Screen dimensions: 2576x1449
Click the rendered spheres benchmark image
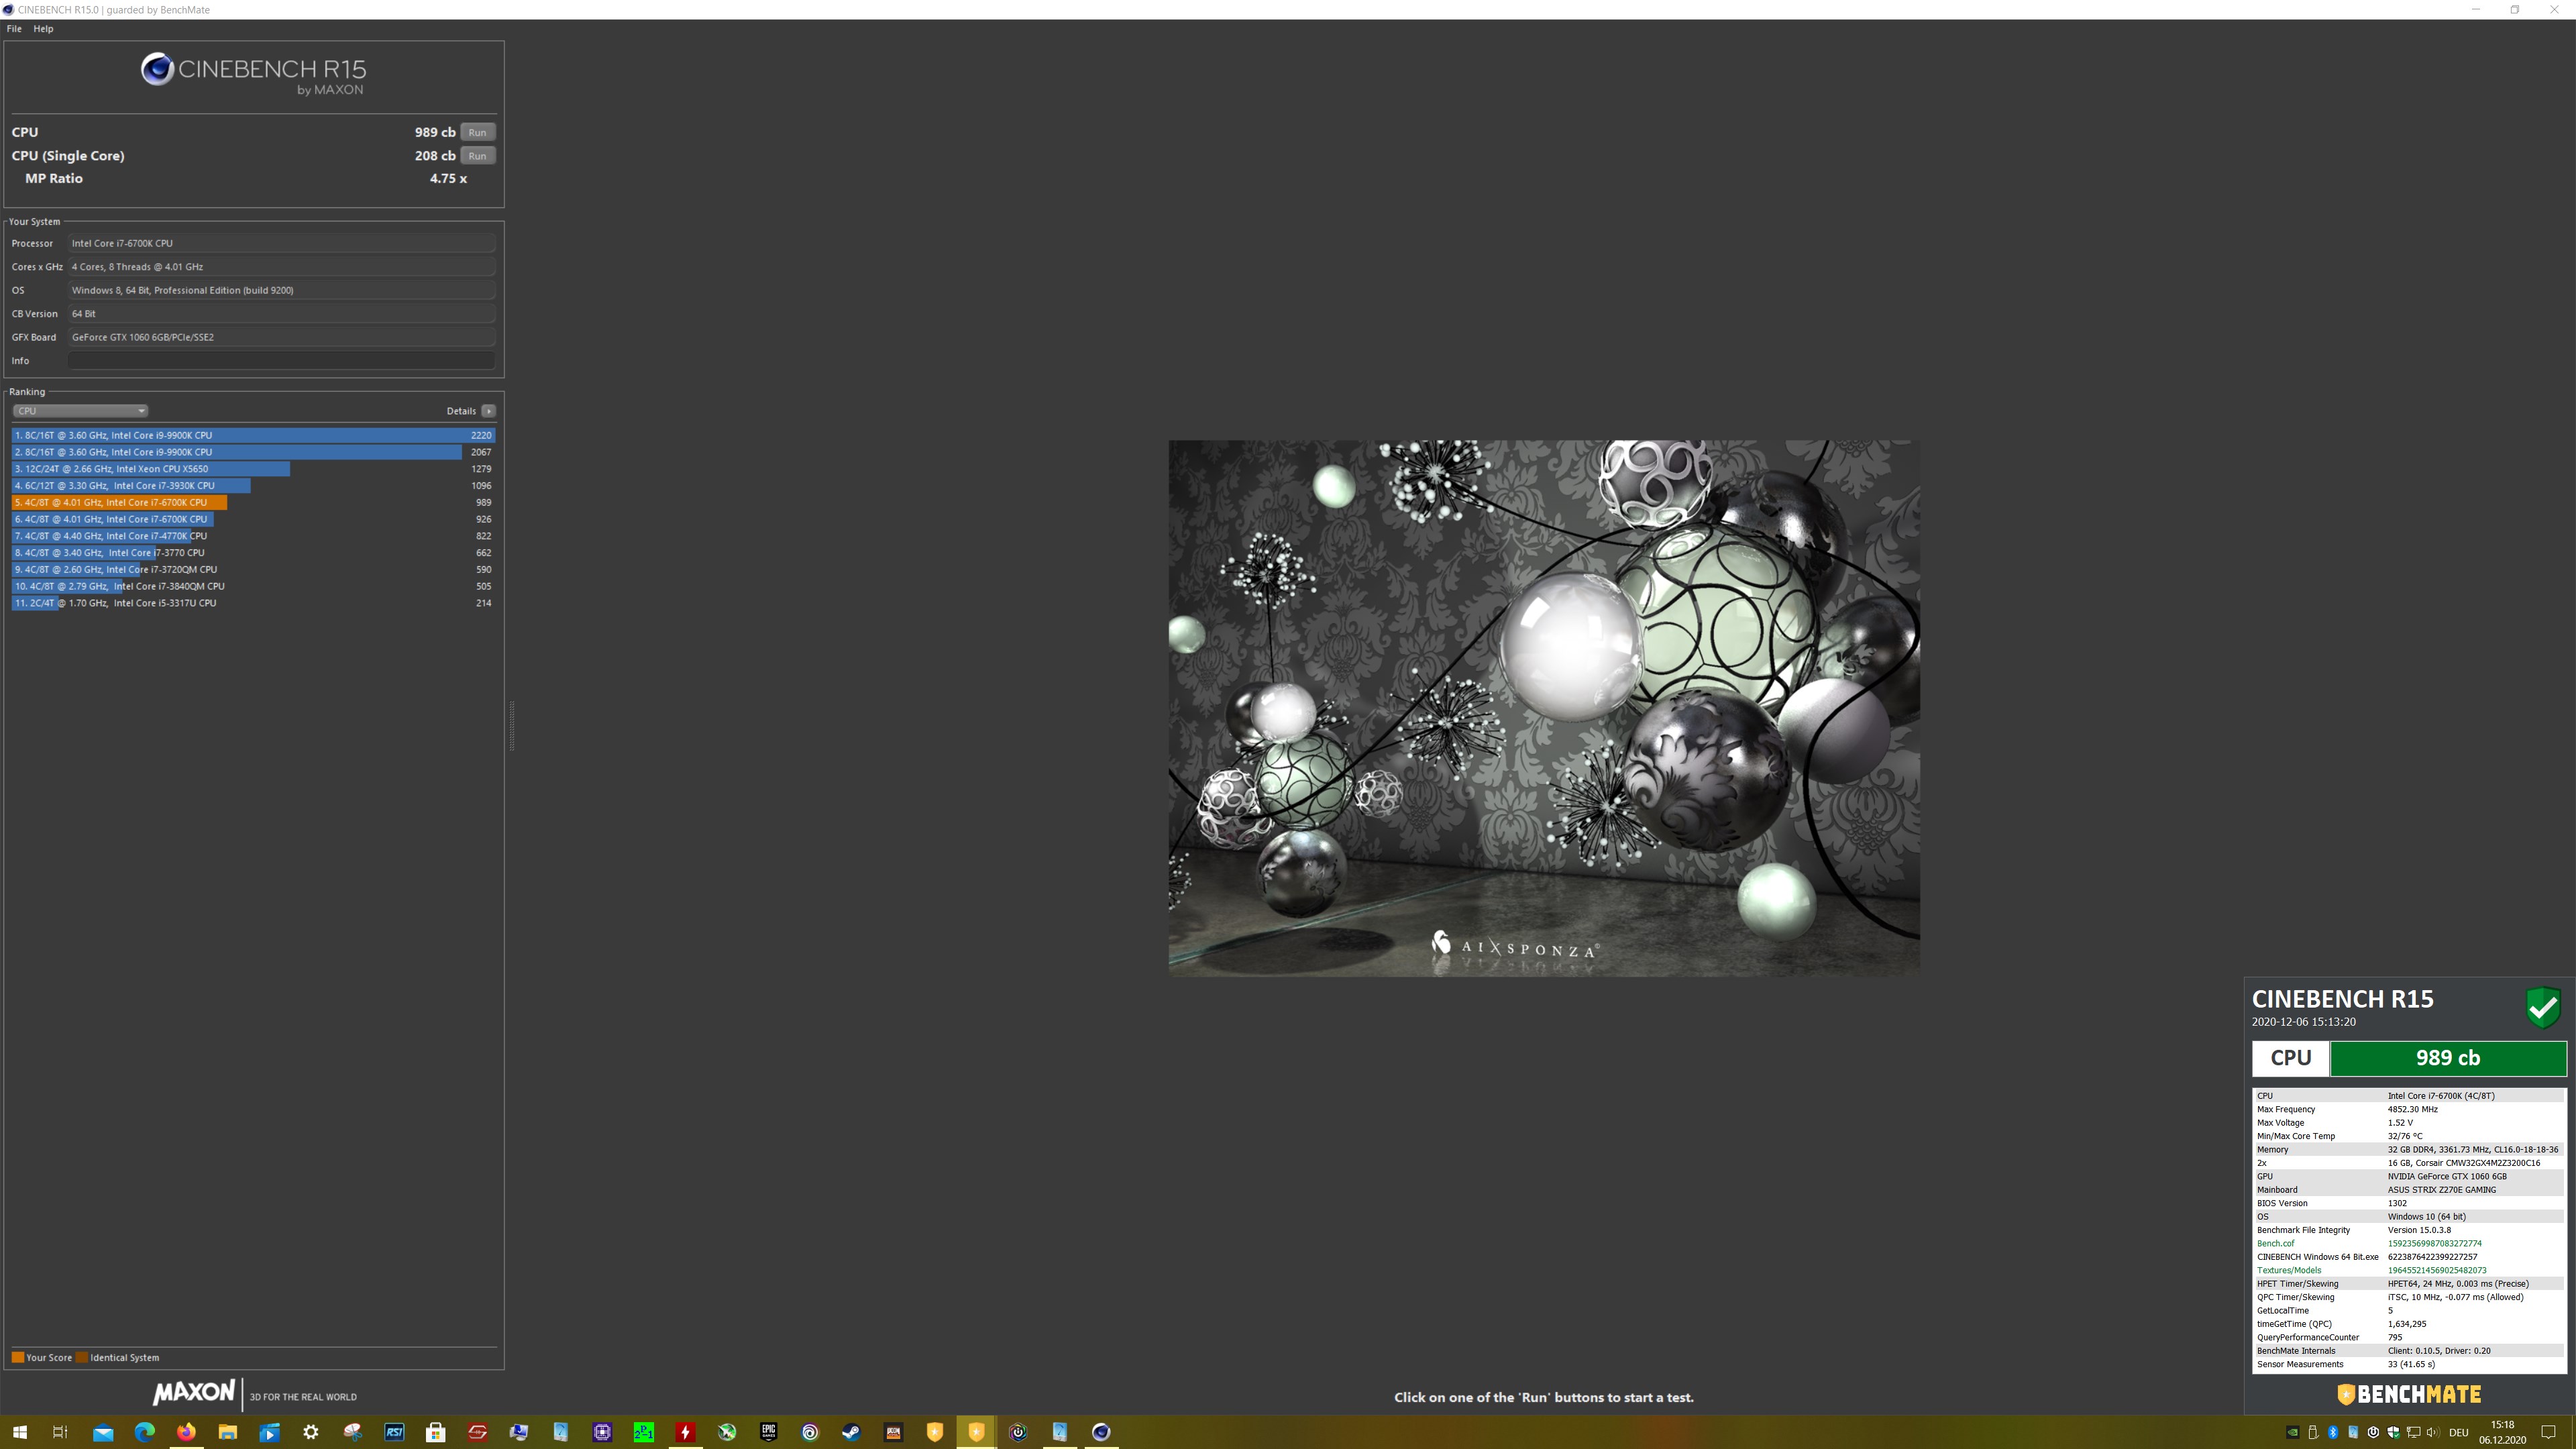(x=1544, y=708)
